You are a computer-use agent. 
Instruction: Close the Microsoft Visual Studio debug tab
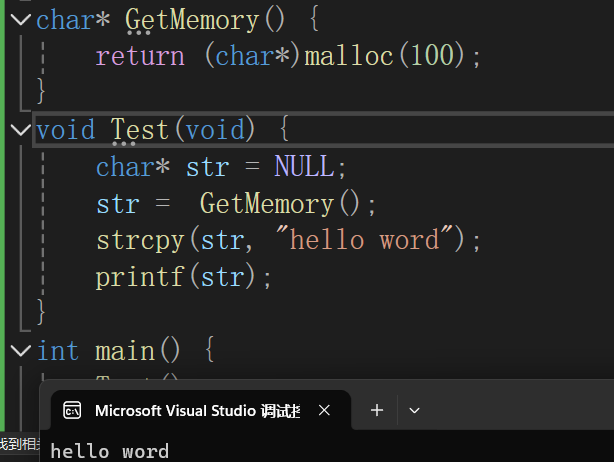pyautogui.click(x=324, y=410)
